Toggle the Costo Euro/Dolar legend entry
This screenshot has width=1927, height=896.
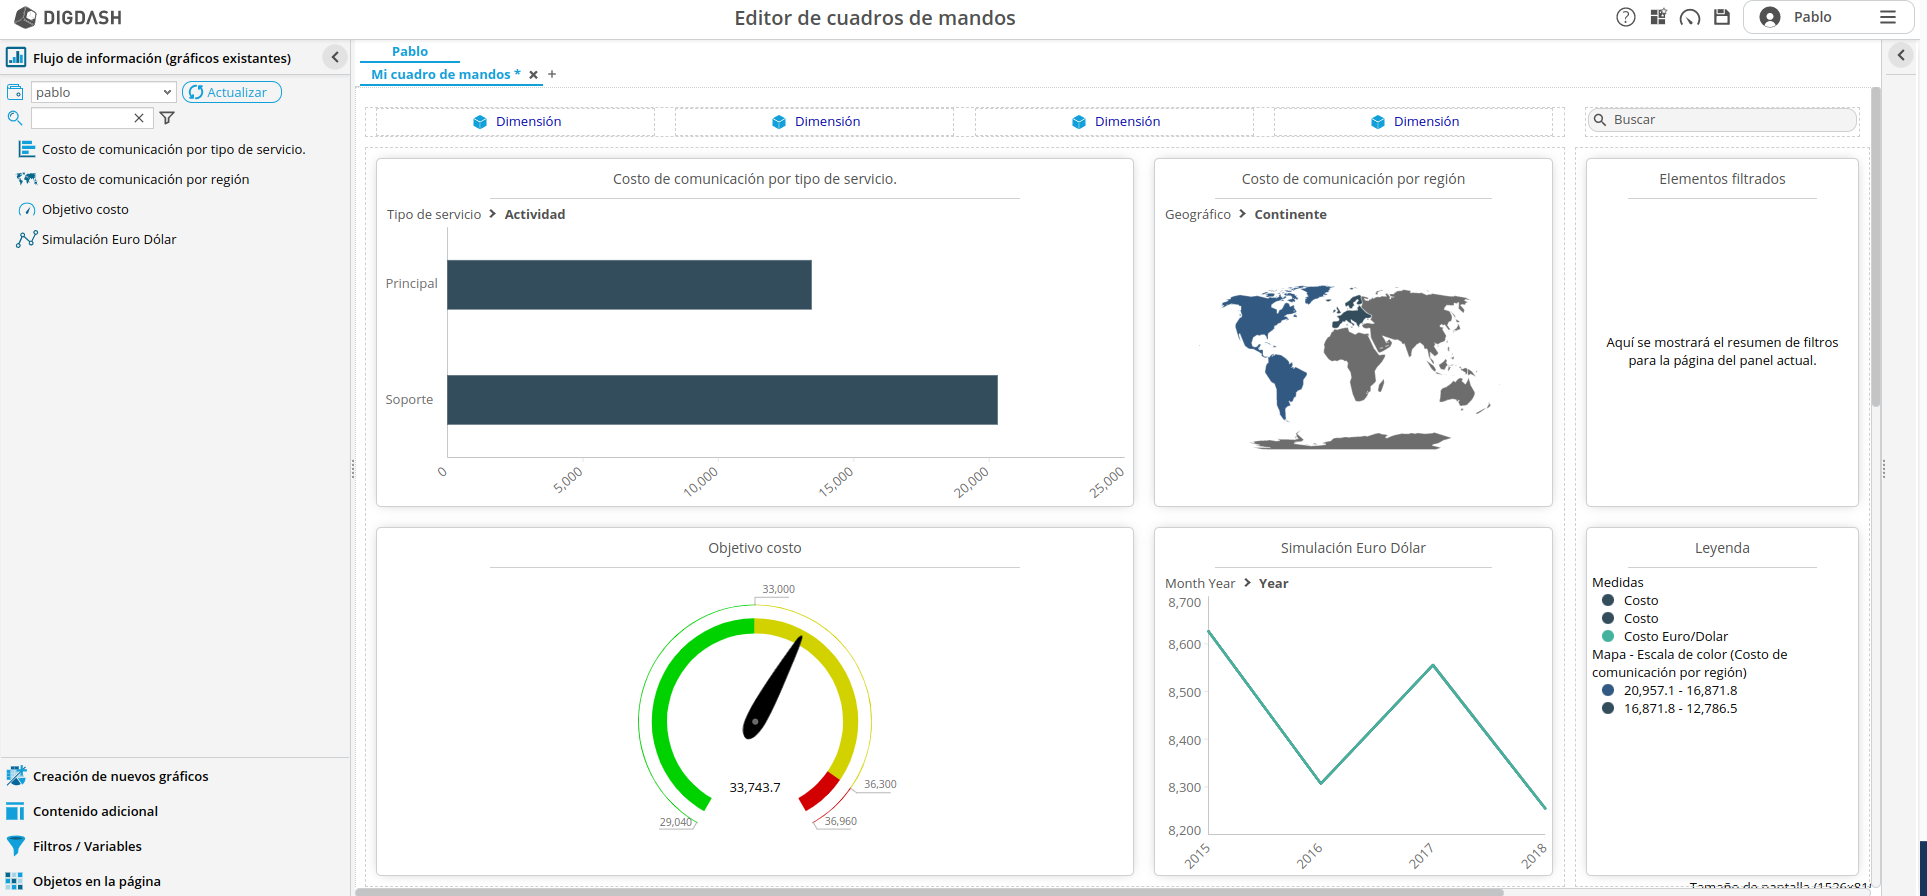pos(1675,636)
